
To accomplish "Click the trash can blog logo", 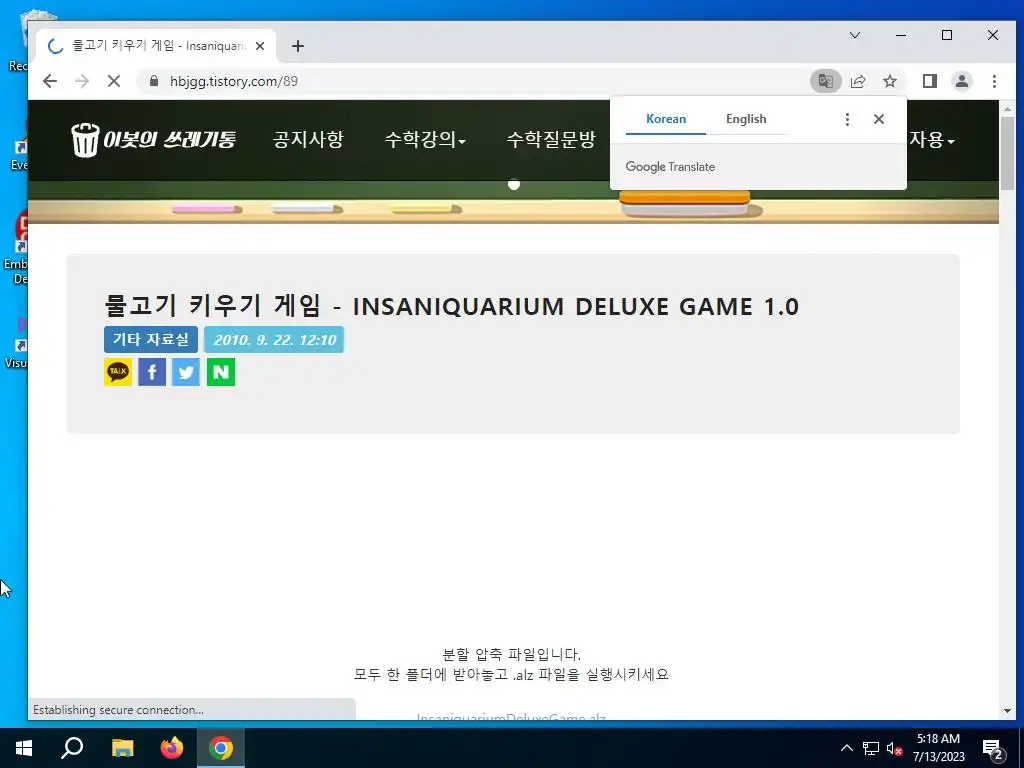I will coord(85,140).
